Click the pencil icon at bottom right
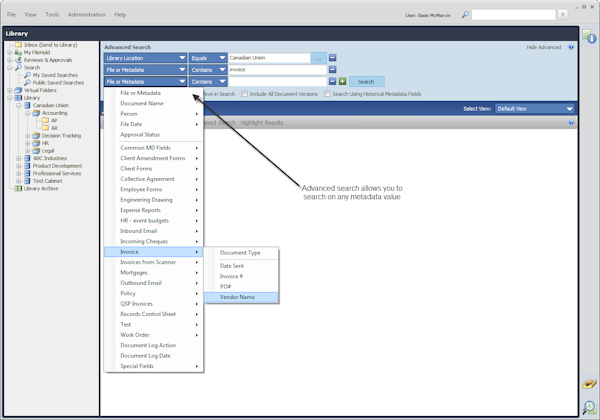Screen dimensions: 600x420 (589, 384)
